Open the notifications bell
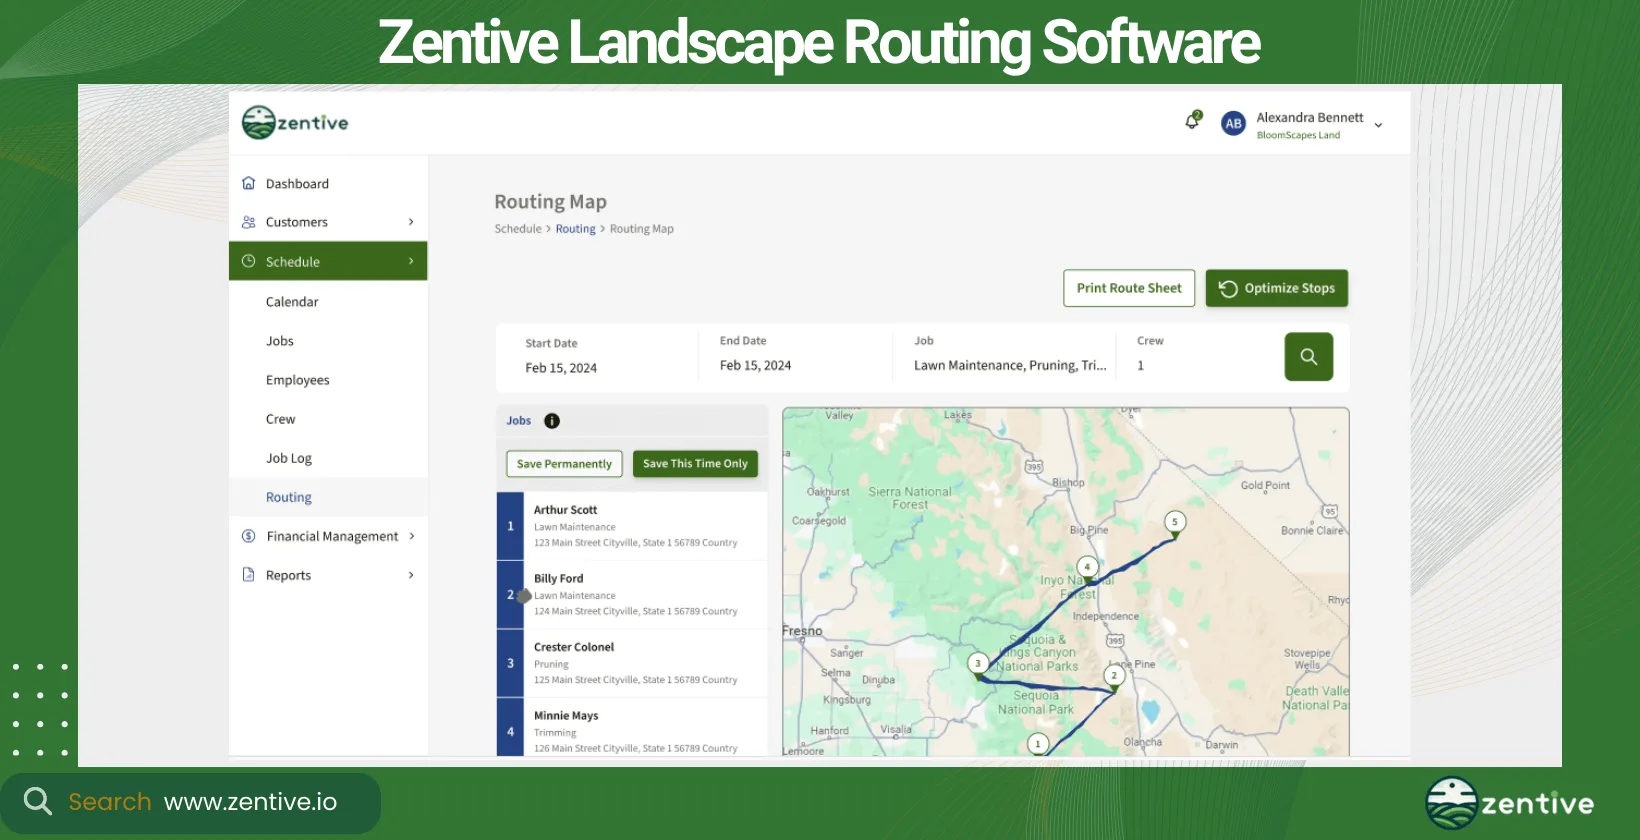 pyautogui.click(x=1192, y=121)
